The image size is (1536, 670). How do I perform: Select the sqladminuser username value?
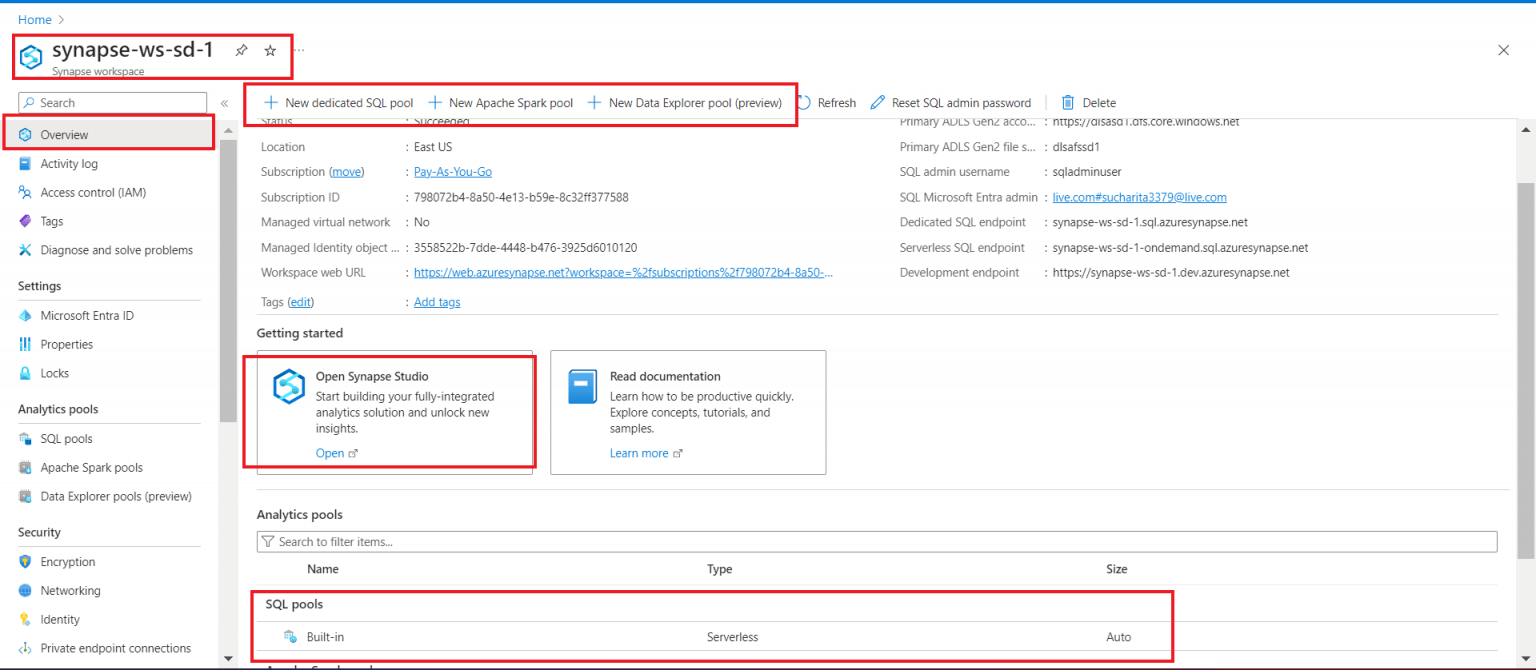1087,172
